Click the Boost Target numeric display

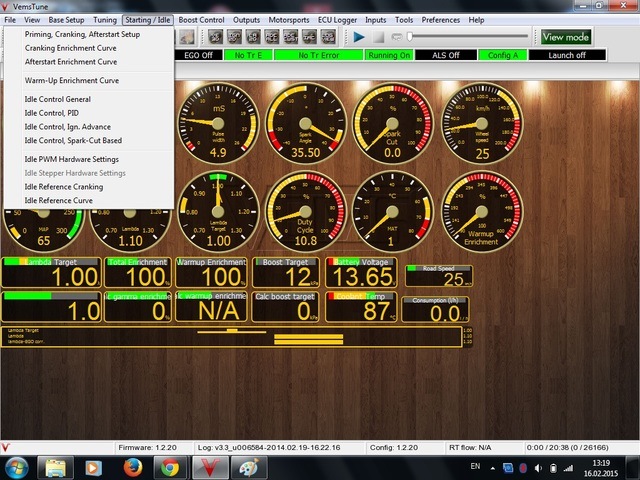(x=286, y=272)
